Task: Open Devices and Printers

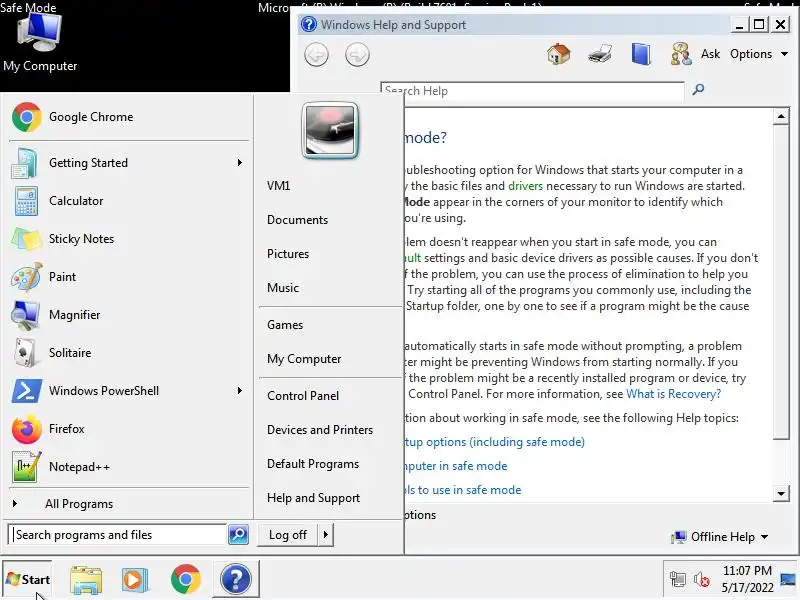Action: [320, 430]
